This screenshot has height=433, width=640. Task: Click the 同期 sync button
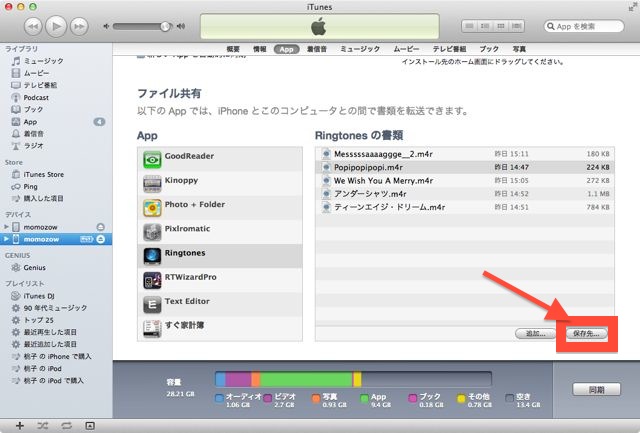[596, 390]
